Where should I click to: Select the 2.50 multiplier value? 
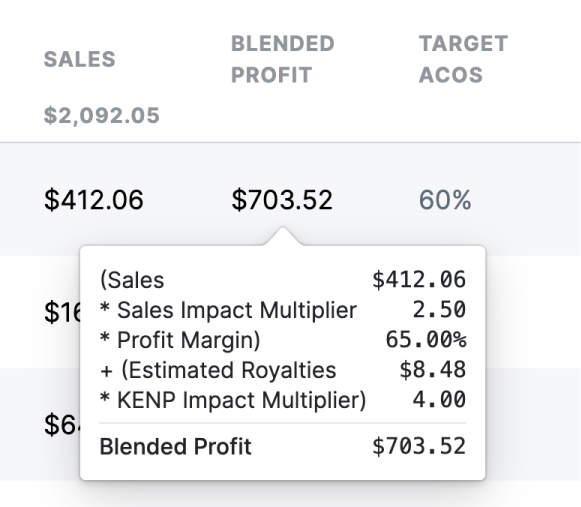click(x=439, y=309)
